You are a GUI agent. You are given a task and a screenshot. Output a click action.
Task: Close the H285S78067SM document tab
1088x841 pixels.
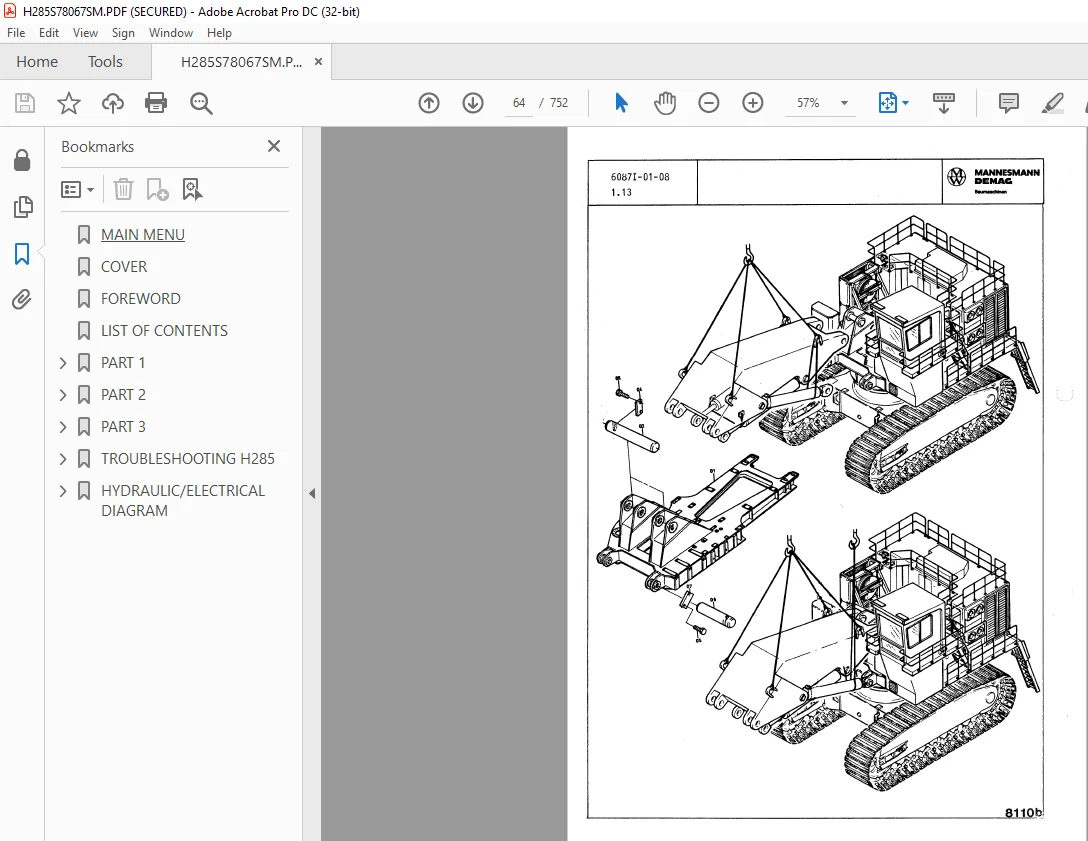click(318, 61)
